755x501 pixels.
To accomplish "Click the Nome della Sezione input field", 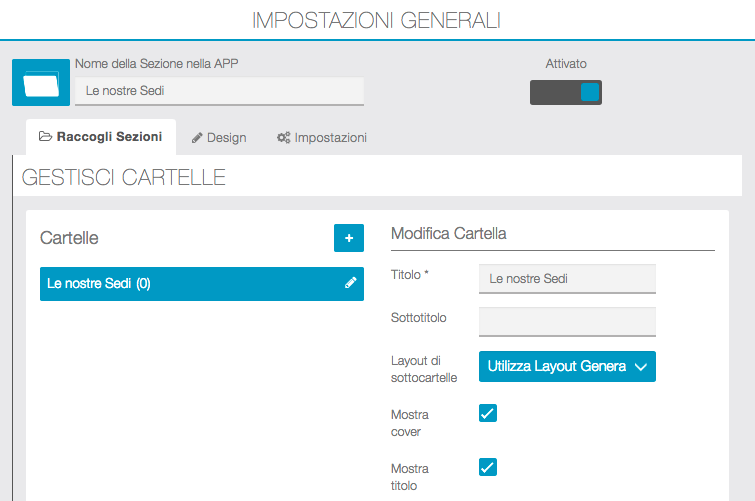I will [x=219, y=91].
